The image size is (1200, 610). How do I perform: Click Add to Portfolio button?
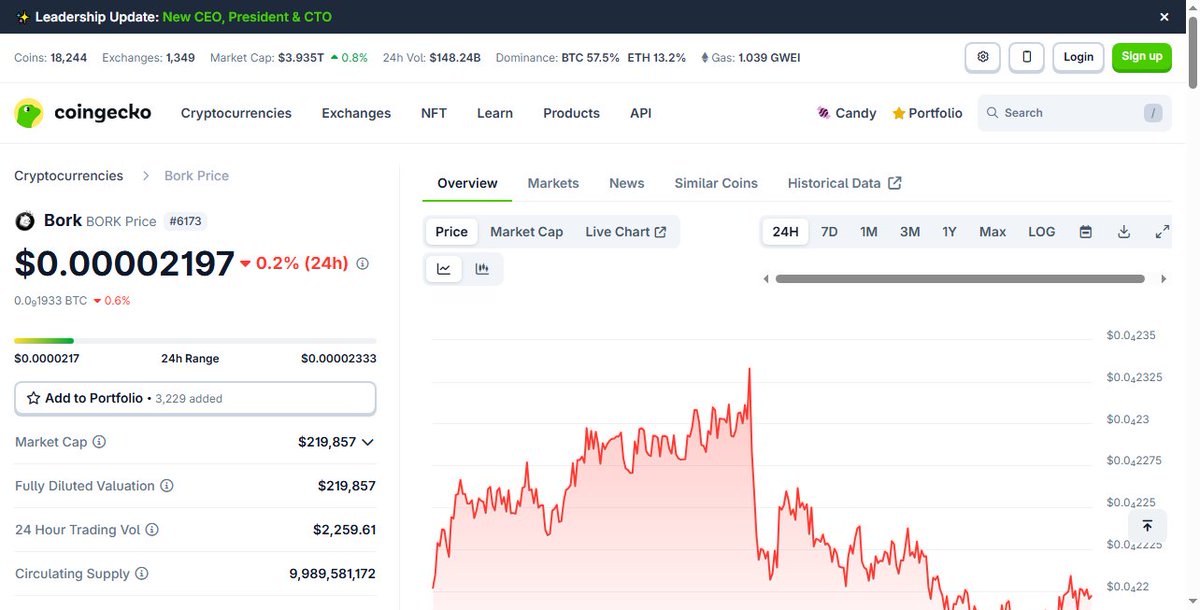point(195,398)
